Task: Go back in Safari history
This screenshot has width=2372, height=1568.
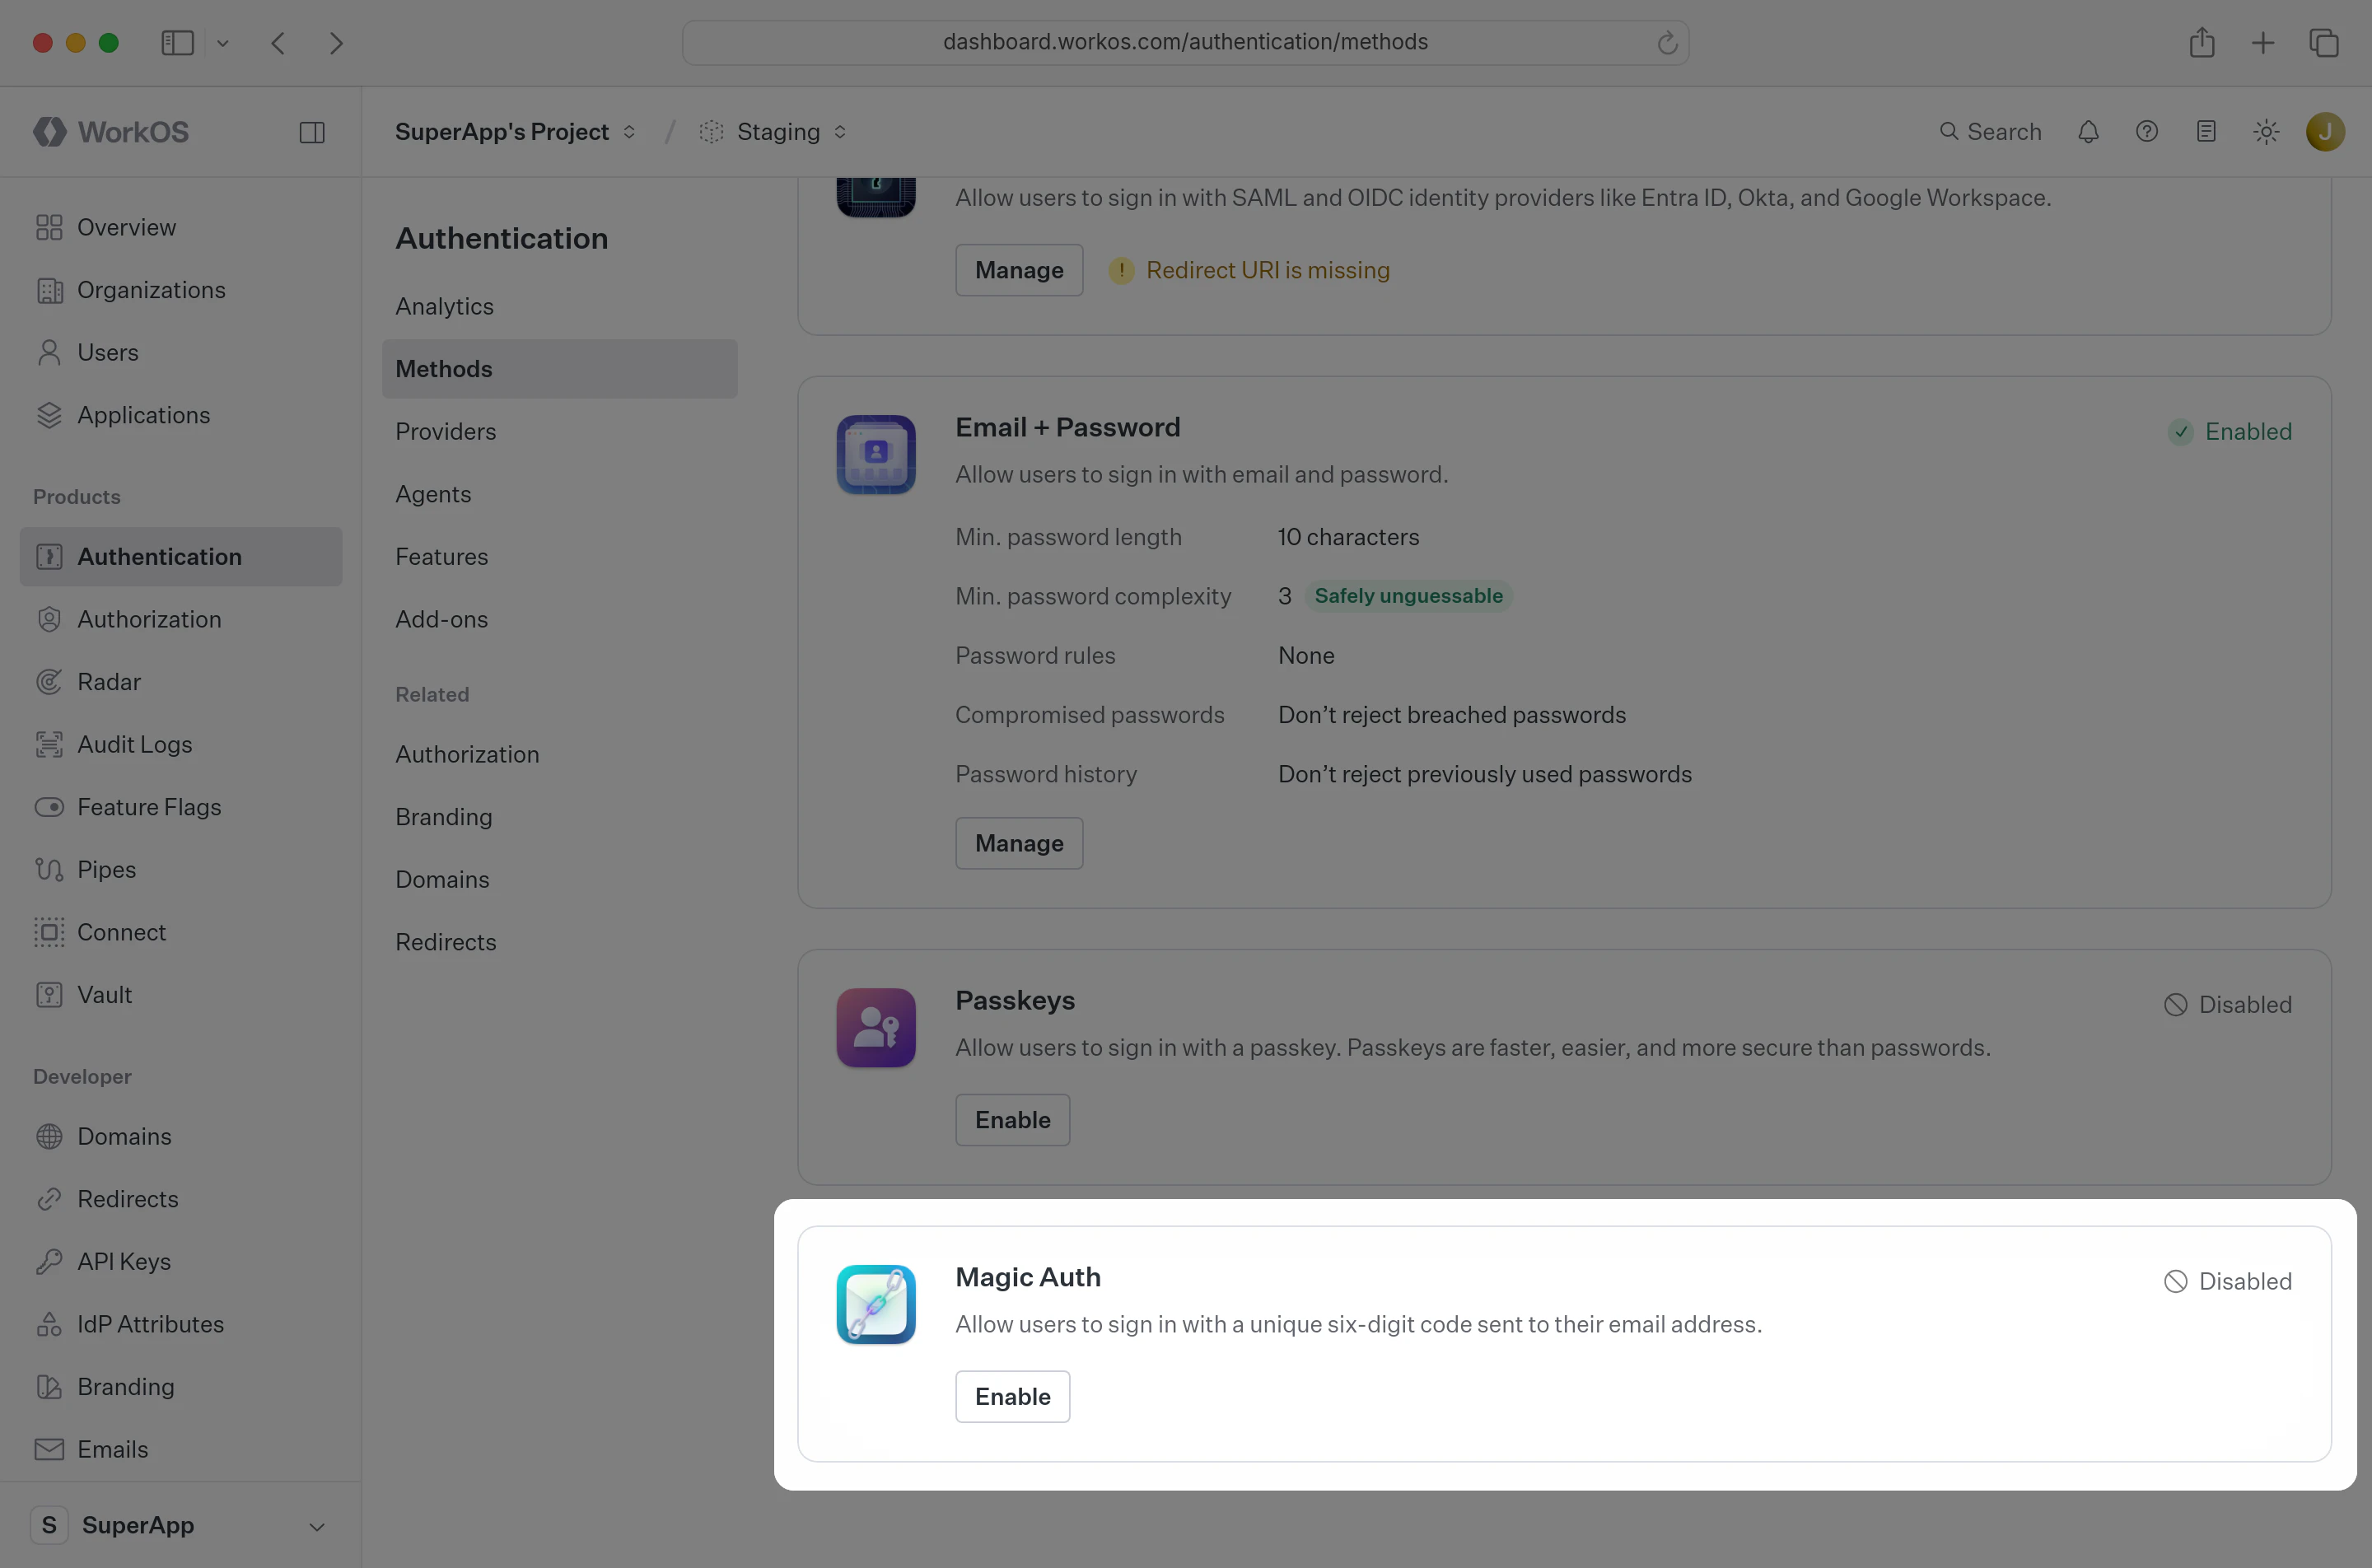Action: point(278,43)
